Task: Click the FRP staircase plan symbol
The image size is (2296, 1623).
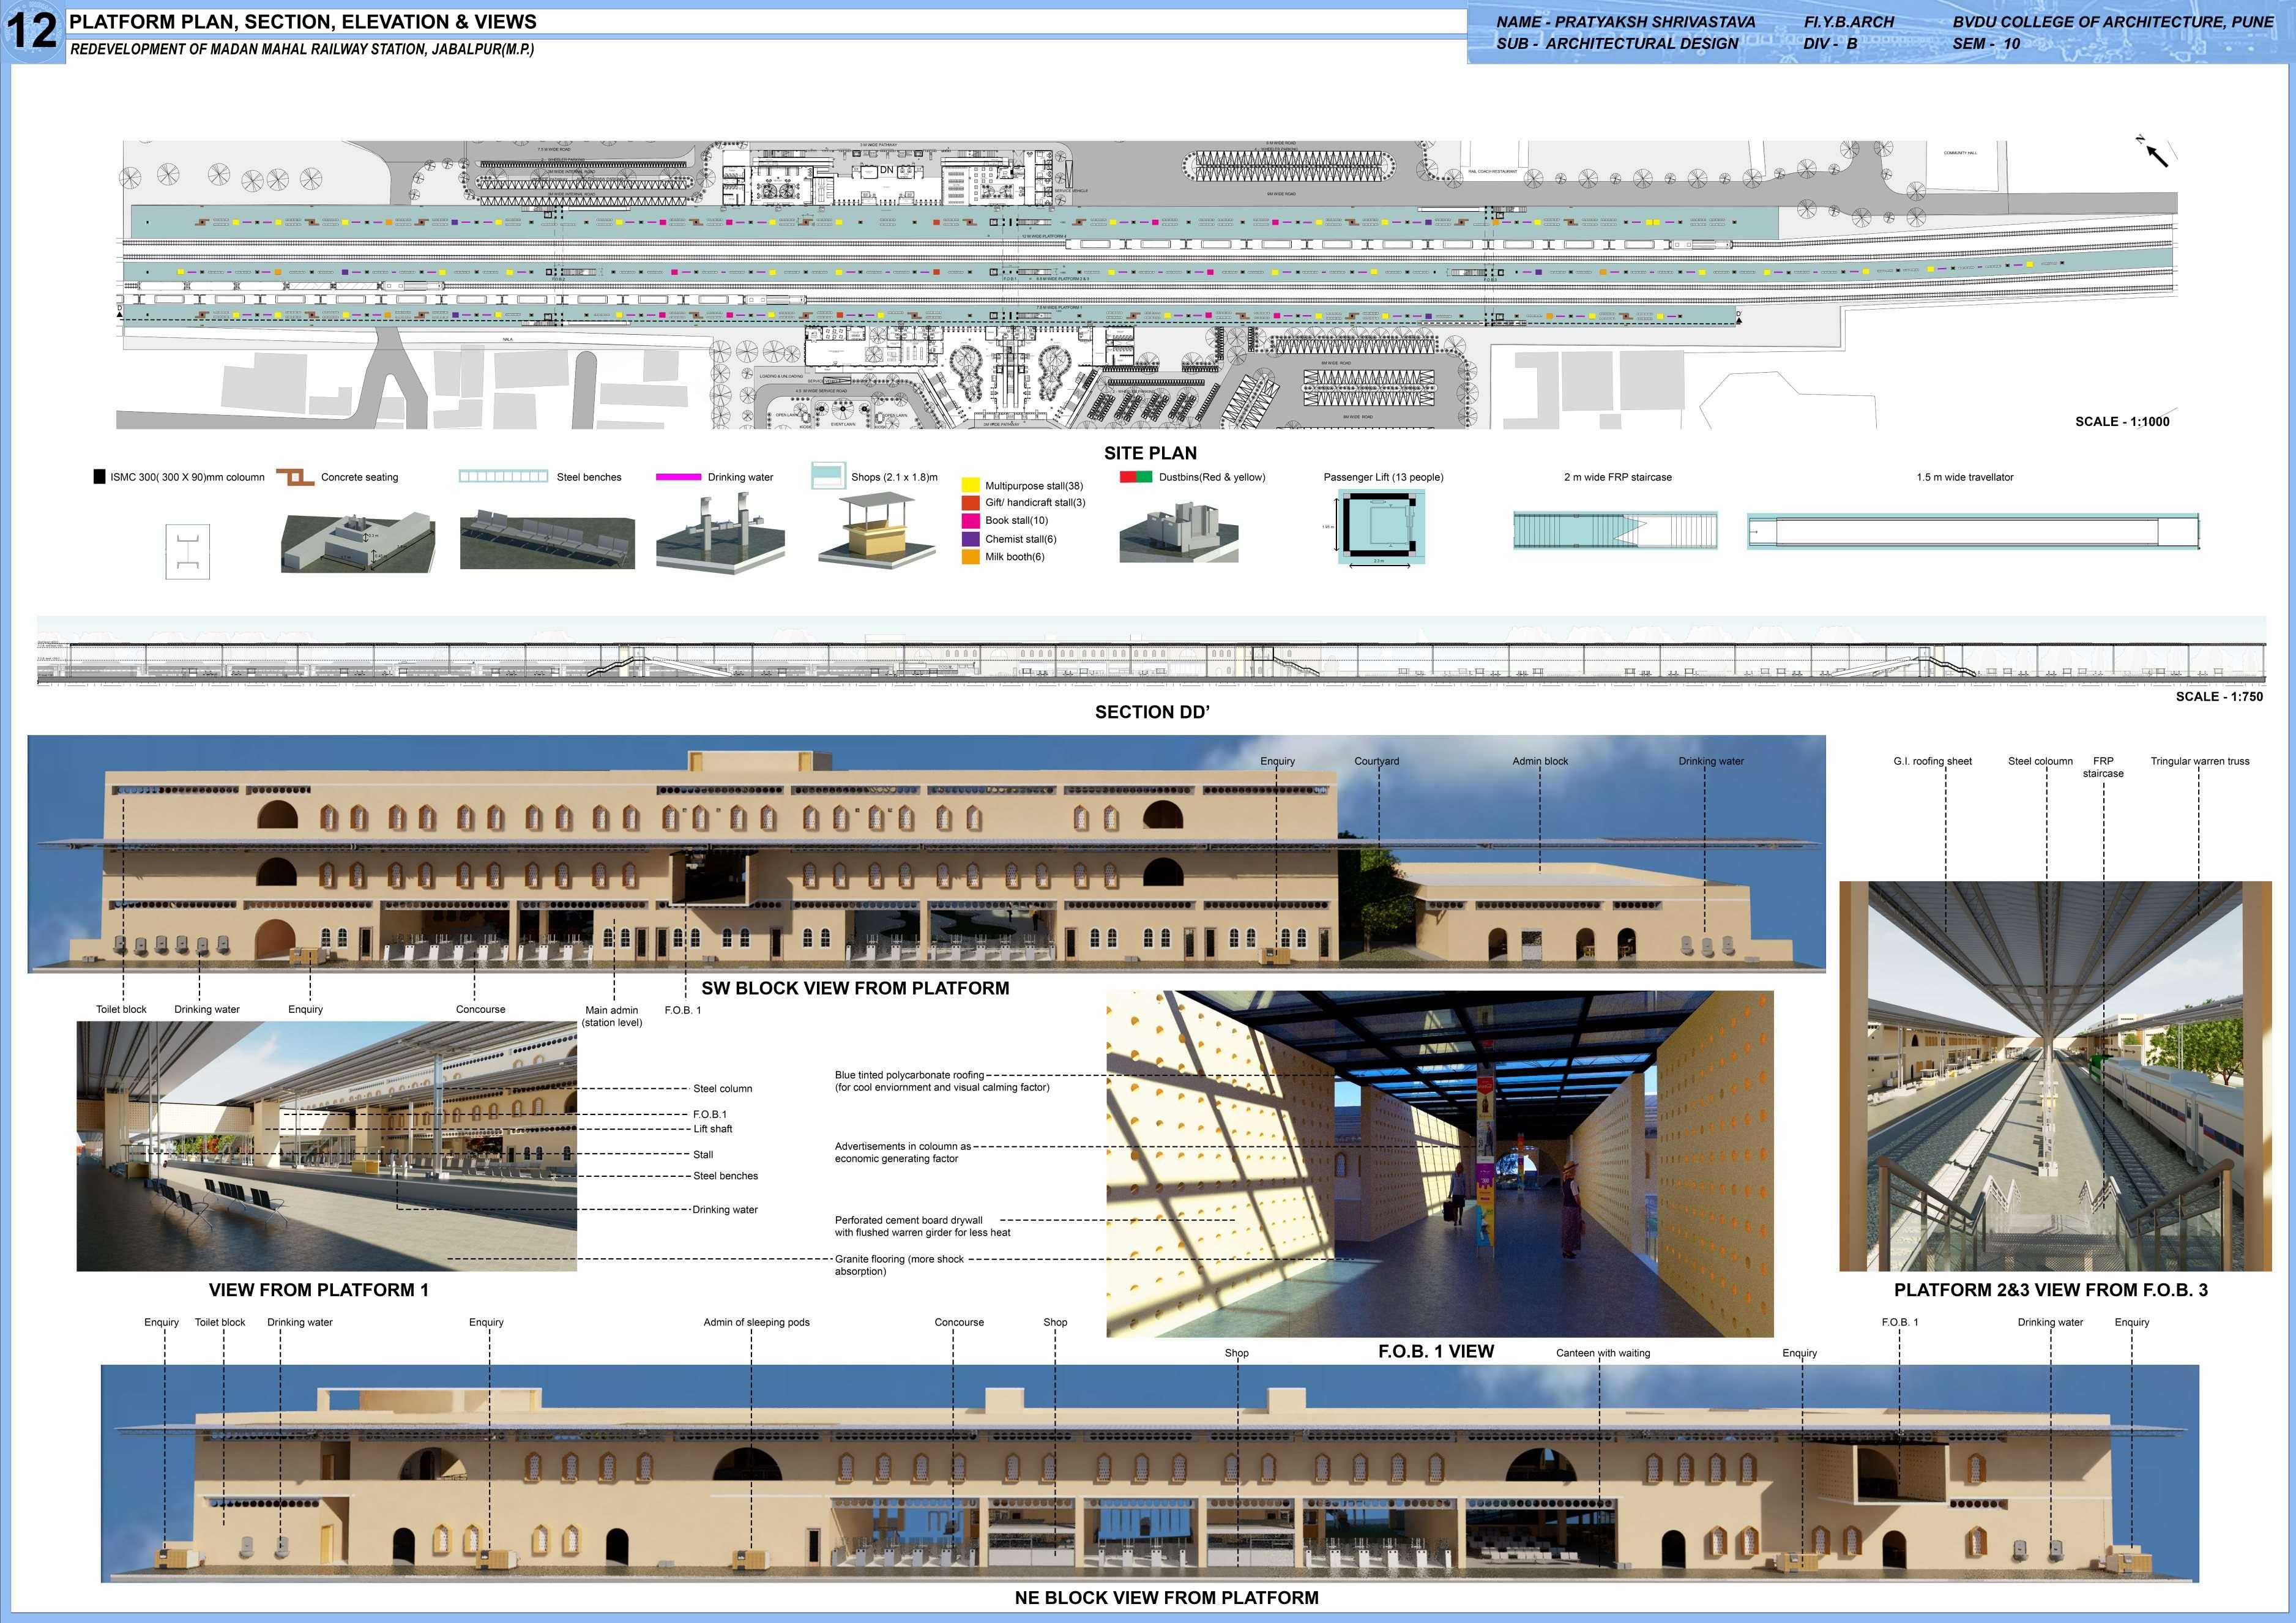Action: (1614, 530)
